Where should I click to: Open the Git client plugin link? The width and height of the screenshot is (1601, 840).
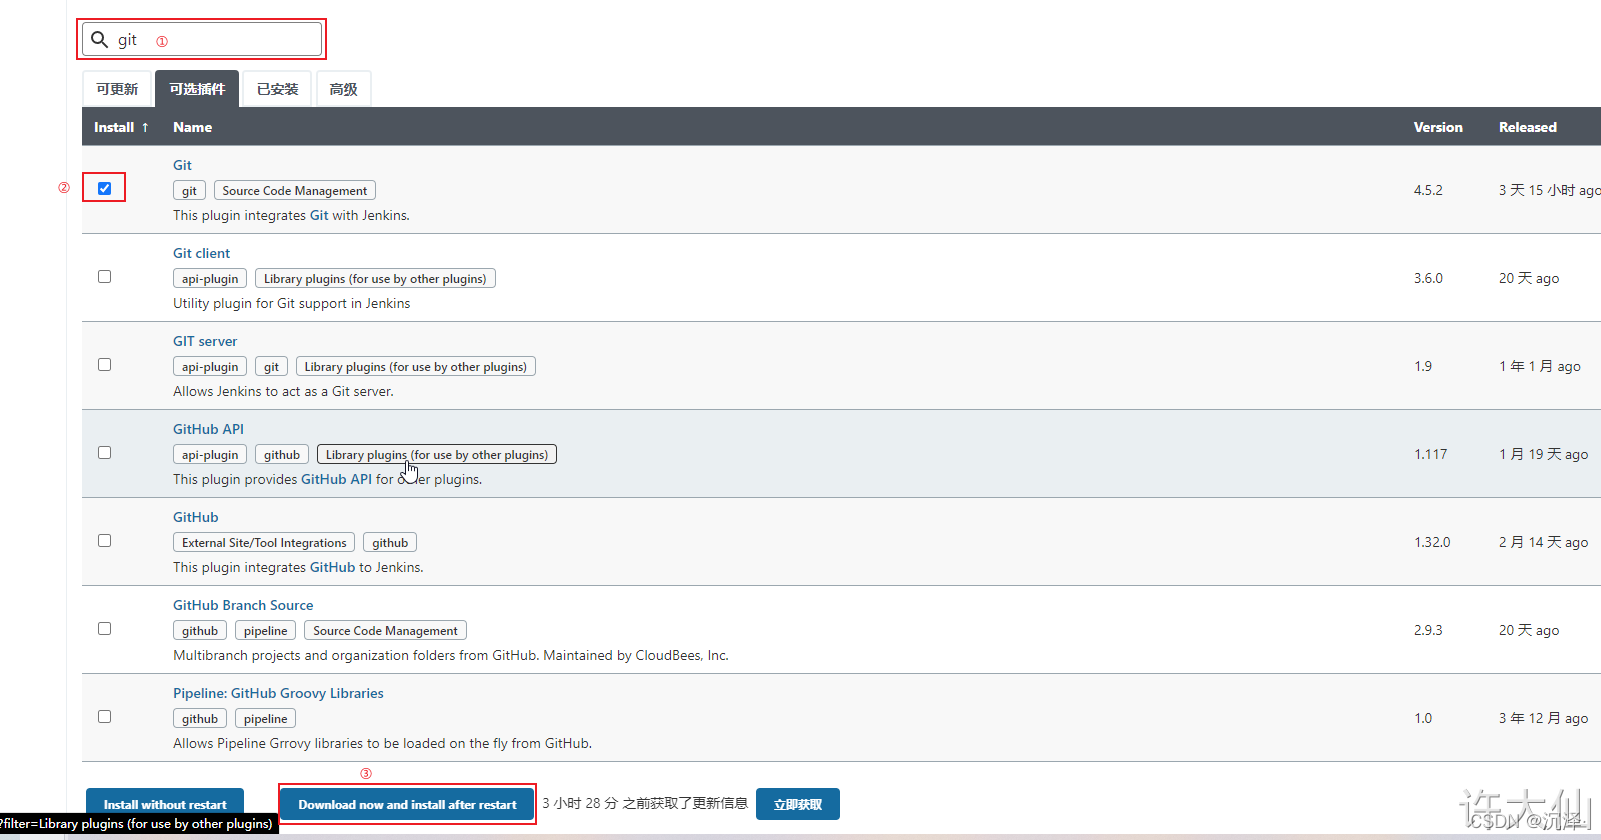[201, 253]
